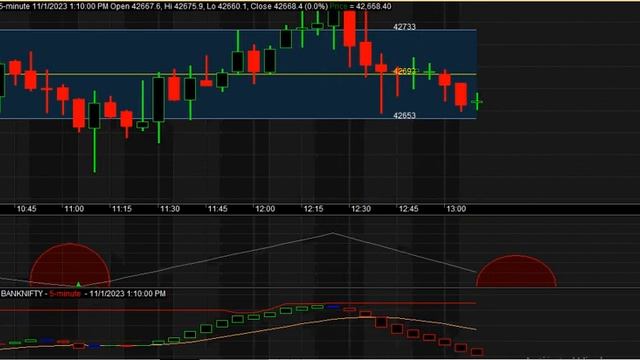Select the 11:15 time axis label
This screenshot has width=640, height=360.
[x=122, y=209]
